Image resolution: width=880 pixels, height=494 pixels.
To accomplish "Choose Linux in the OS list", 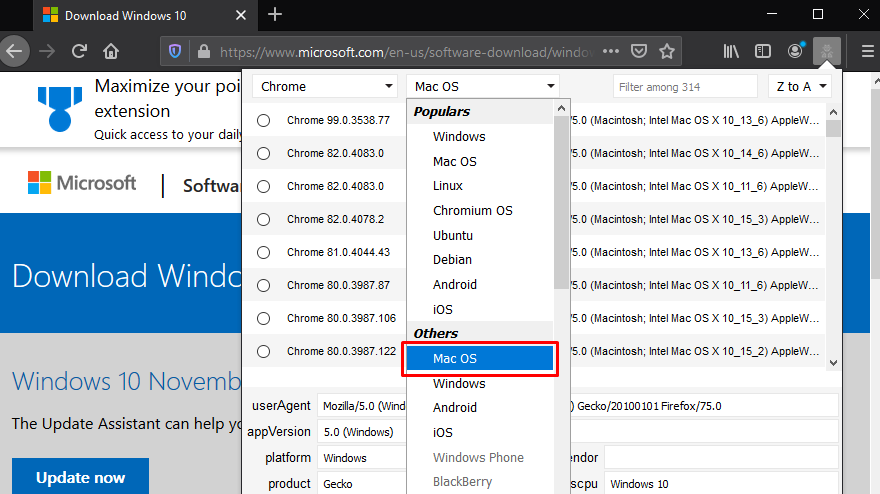I will click(x=480, y=186).
